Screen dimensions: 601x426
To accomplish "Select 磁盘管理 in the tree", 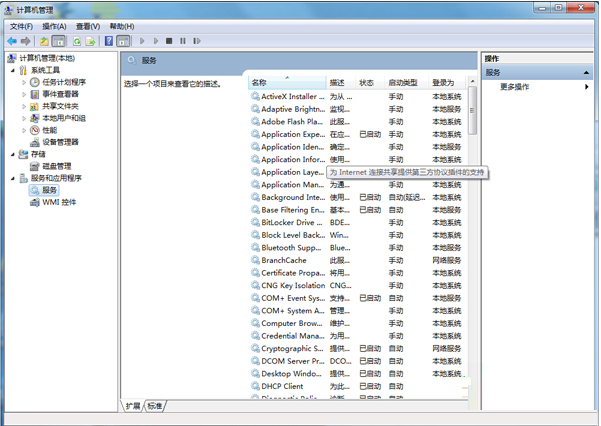I will (x=56, y=166).
